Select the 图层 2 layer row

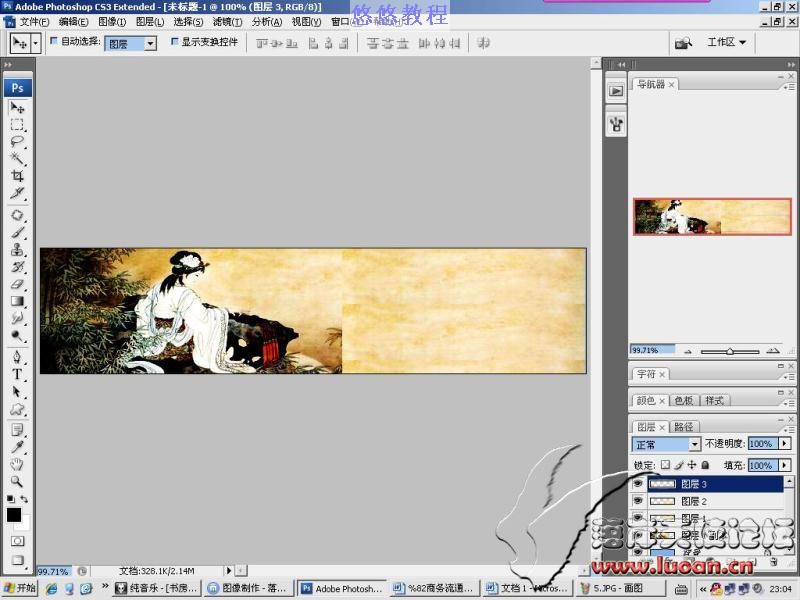click(715, 501)
